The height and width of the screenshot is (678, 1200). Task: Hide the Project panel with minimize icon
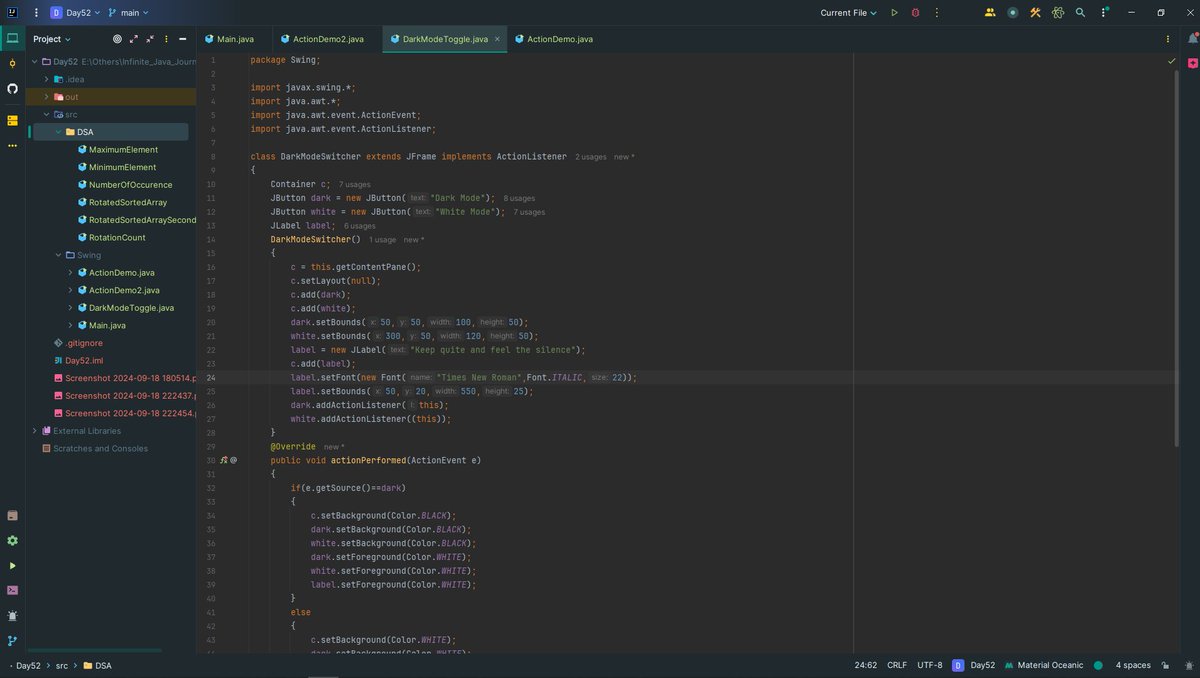coord(183,39)
